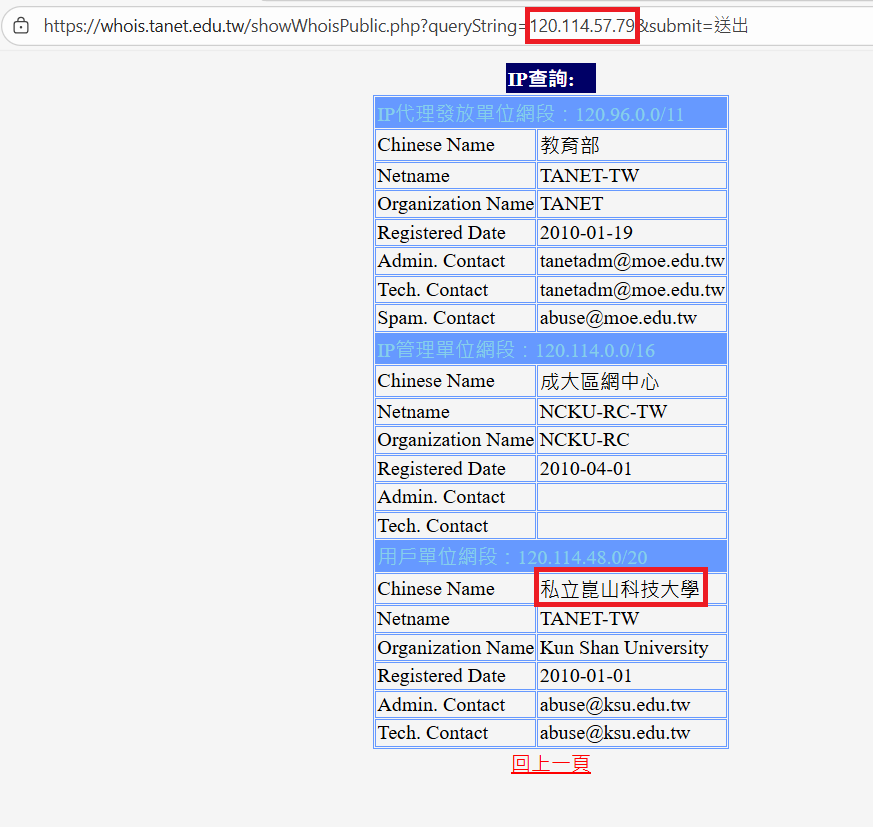Image resolution: width=873 pixels, height=827 pixels.
Task: Click registered date 2010-01-19
Action: point(631,233)
